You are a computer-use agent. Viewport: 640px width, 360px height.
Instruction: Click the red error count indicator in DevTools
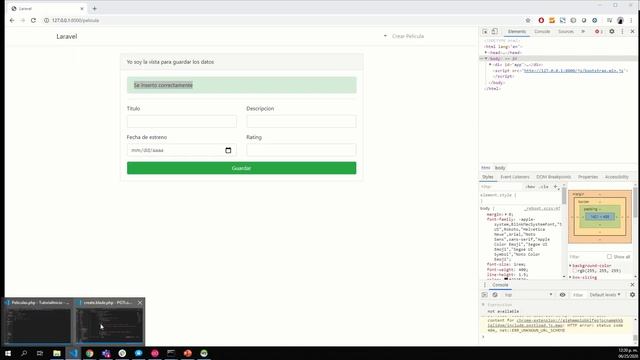pyautogui.click(x=598, y=31)
